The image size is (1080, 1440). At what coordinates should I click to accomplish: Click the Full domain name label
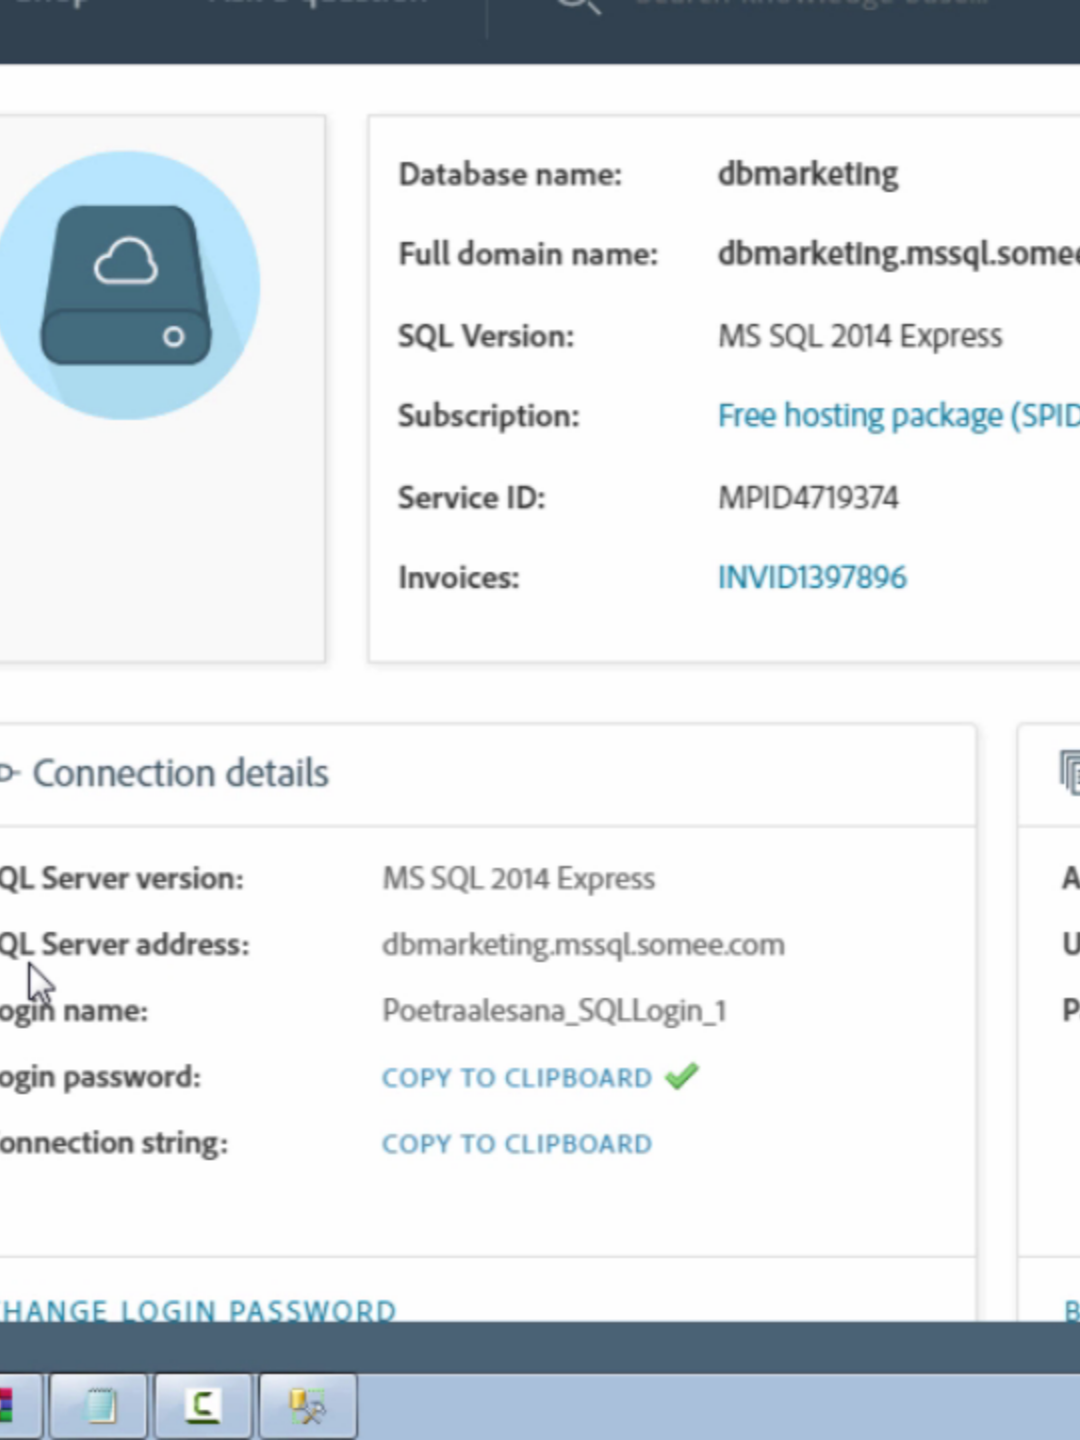(528, 254)
